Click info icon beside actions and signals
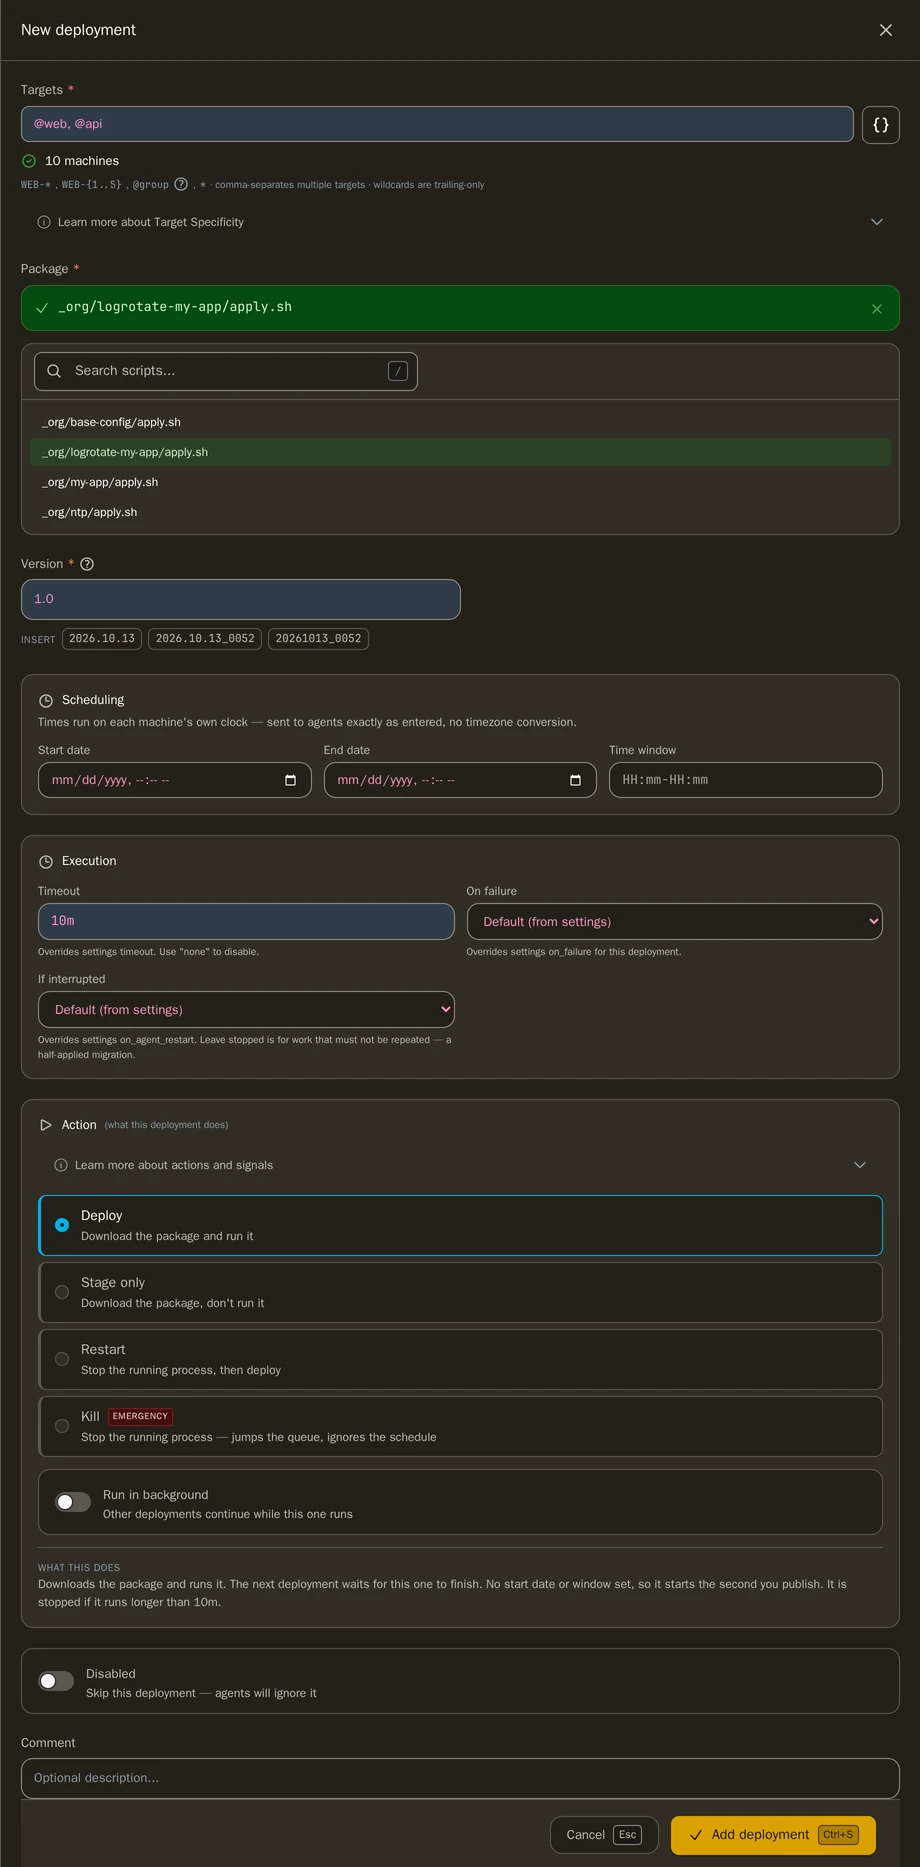The image size is (920, 1867). 61,1165
